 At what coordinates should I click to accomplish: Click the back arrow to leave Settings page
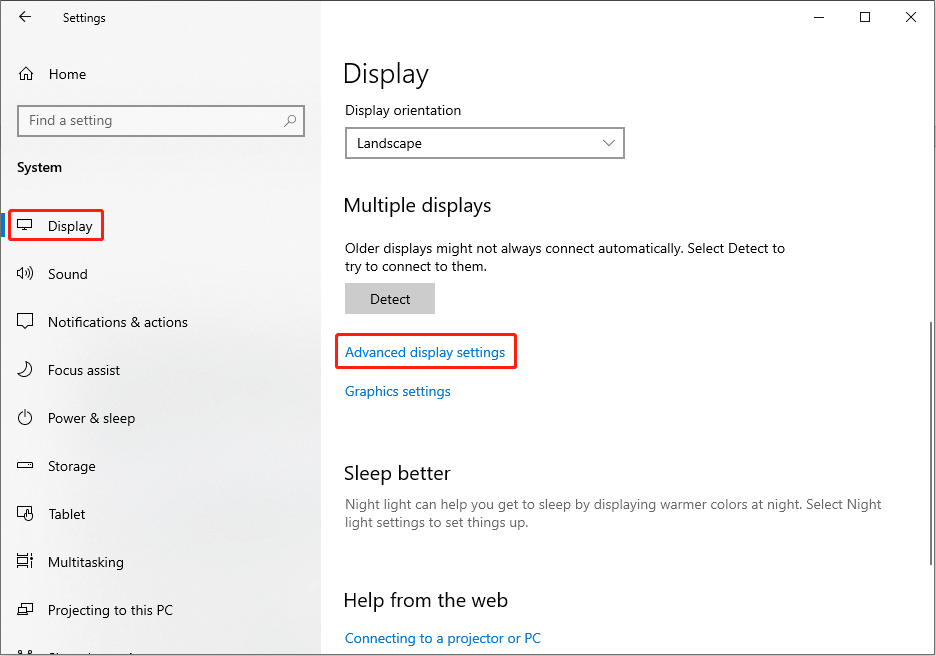(24, 17)
